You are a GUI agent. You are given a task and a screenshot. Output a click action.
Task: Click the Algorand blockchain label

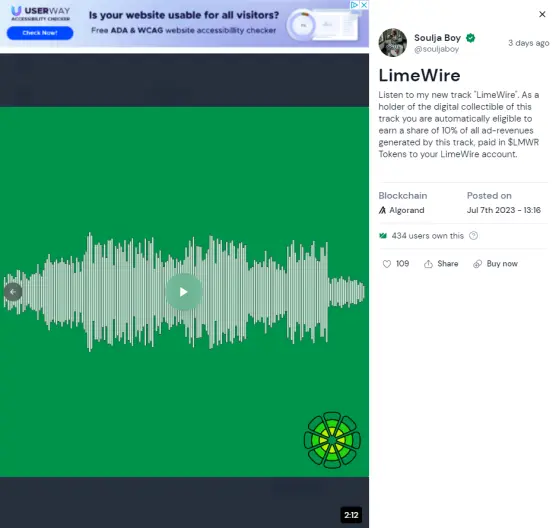(x=407, y=210)
